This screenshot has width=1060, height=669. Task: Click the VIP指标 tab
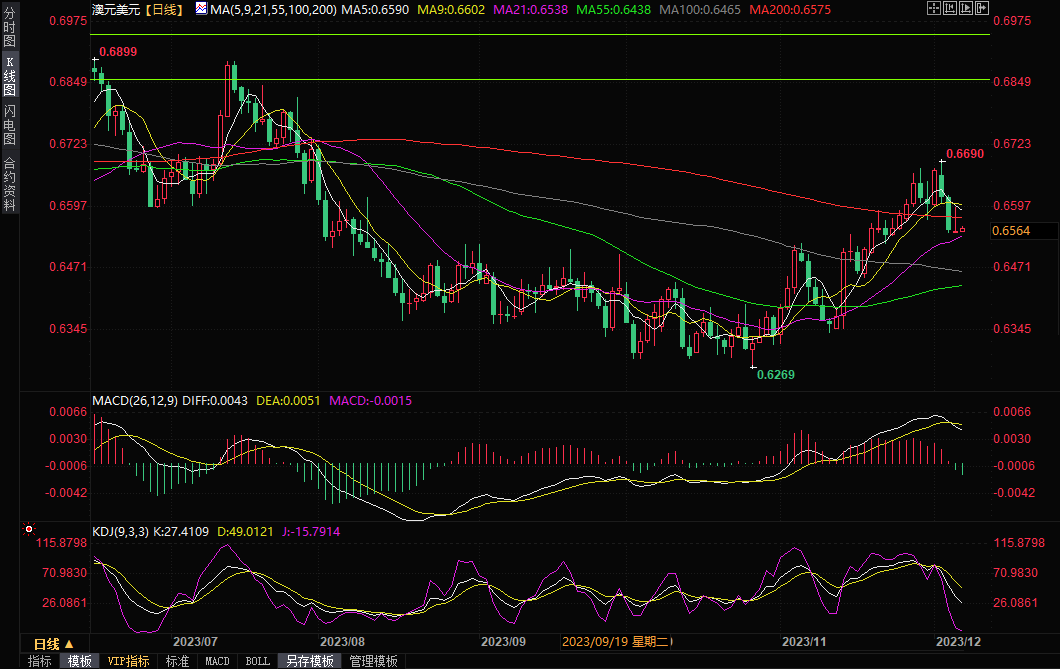click(129, 661)
